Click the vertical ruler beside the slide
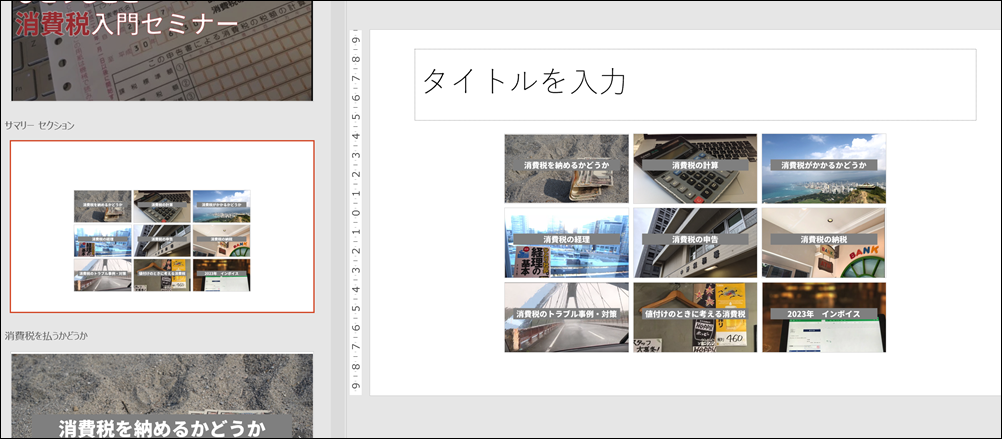The image size is (1002, 439). coord(355,212)
